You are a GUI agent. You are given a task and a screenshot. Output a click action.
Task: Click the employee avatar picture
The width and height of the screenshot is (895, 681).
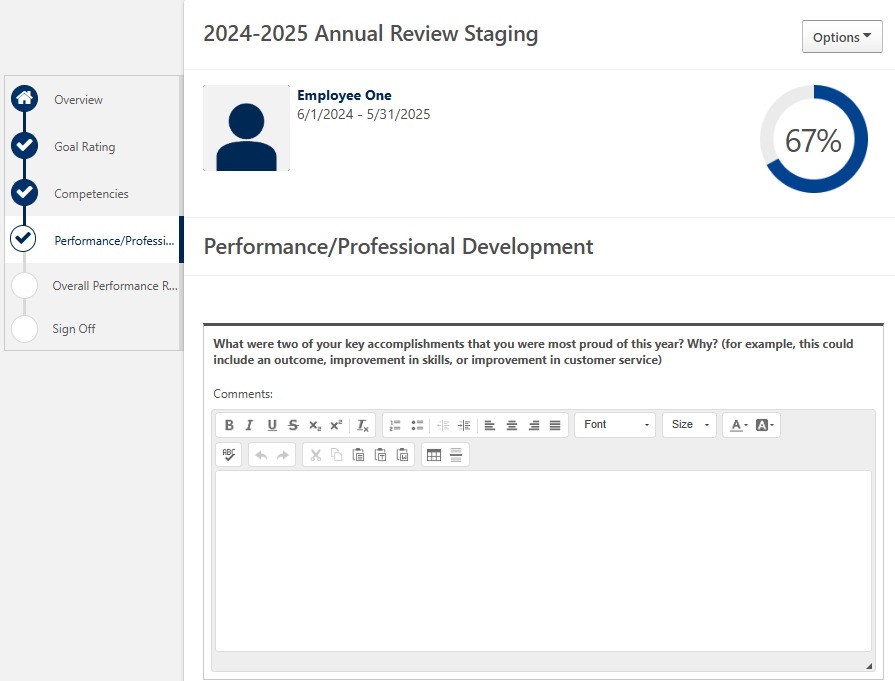coord(247,128)
